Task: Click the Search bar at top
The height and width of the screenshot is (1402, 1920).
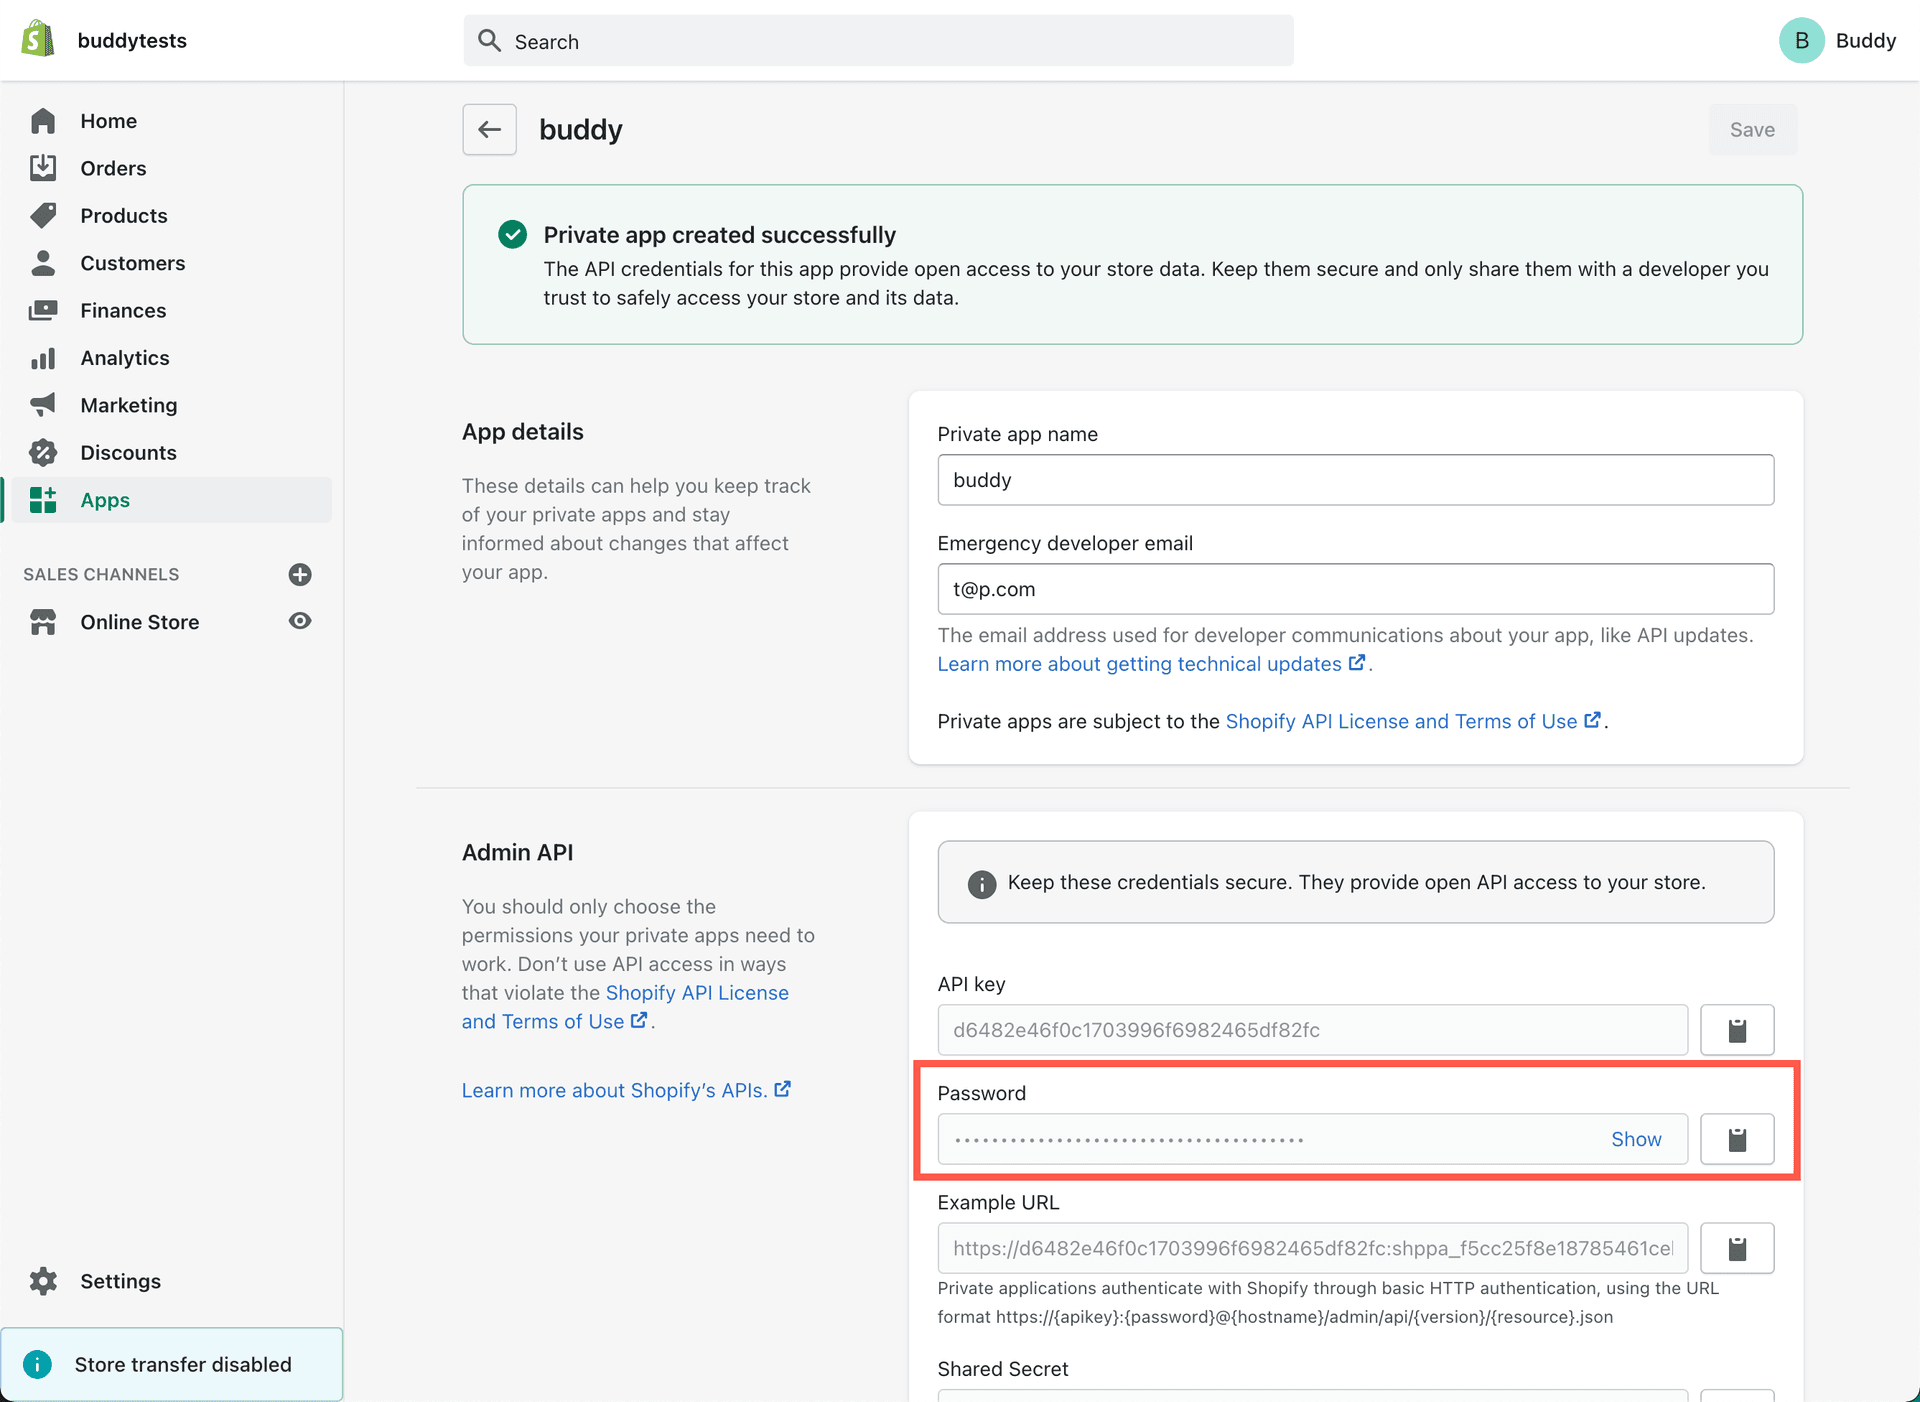Action: pos(878,41)
